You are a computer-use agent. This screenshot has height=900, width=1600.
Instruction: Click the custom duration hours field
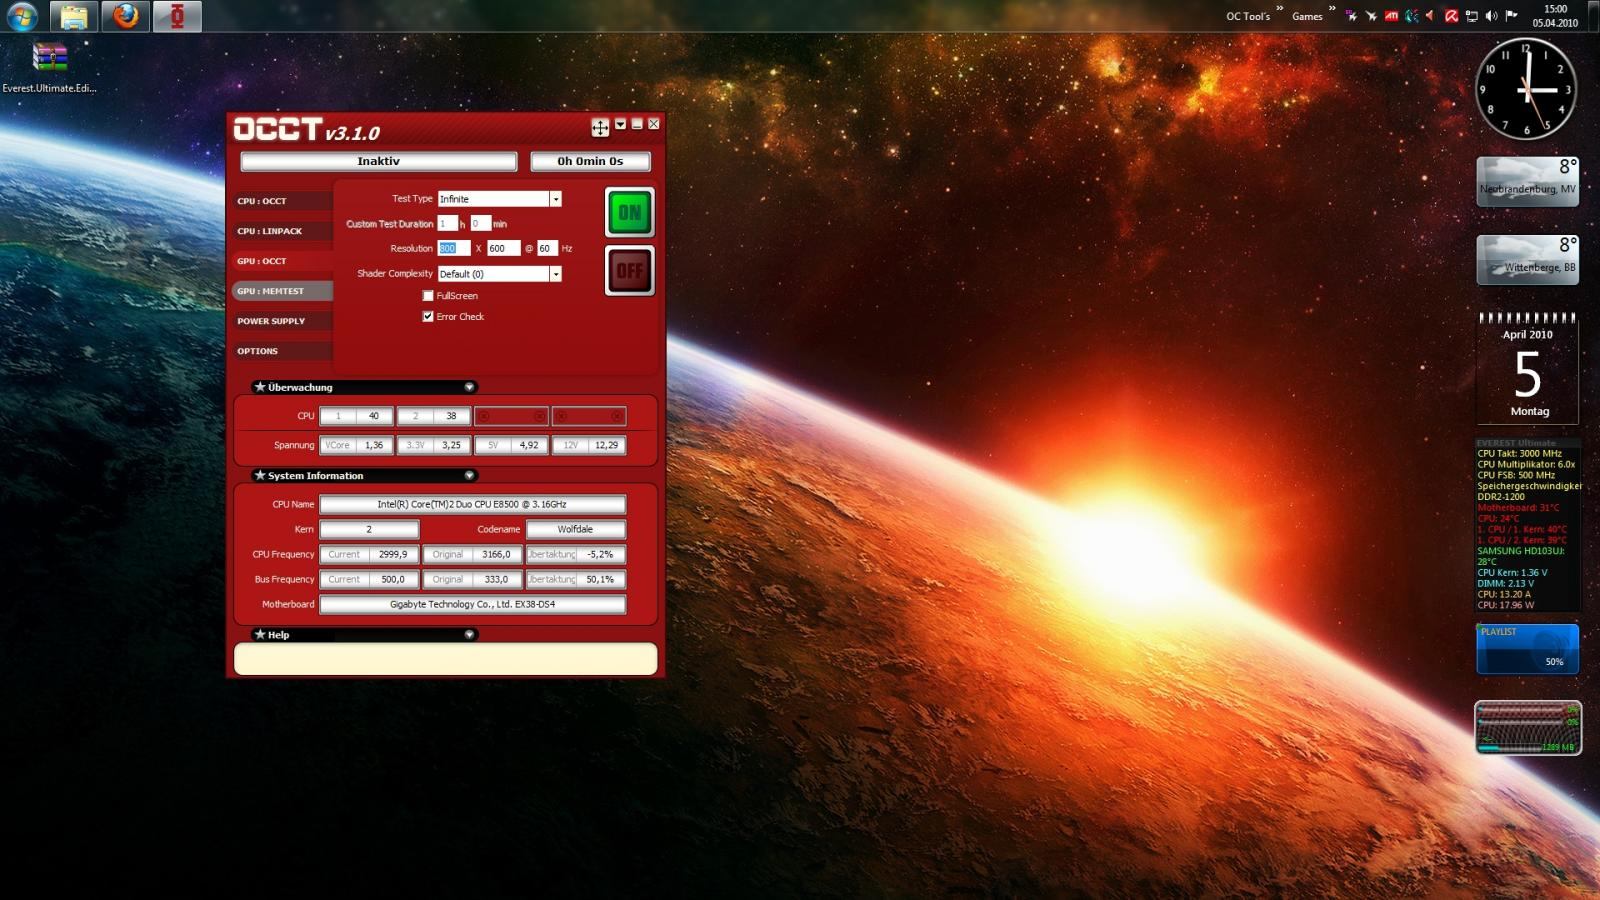[447, 224]
